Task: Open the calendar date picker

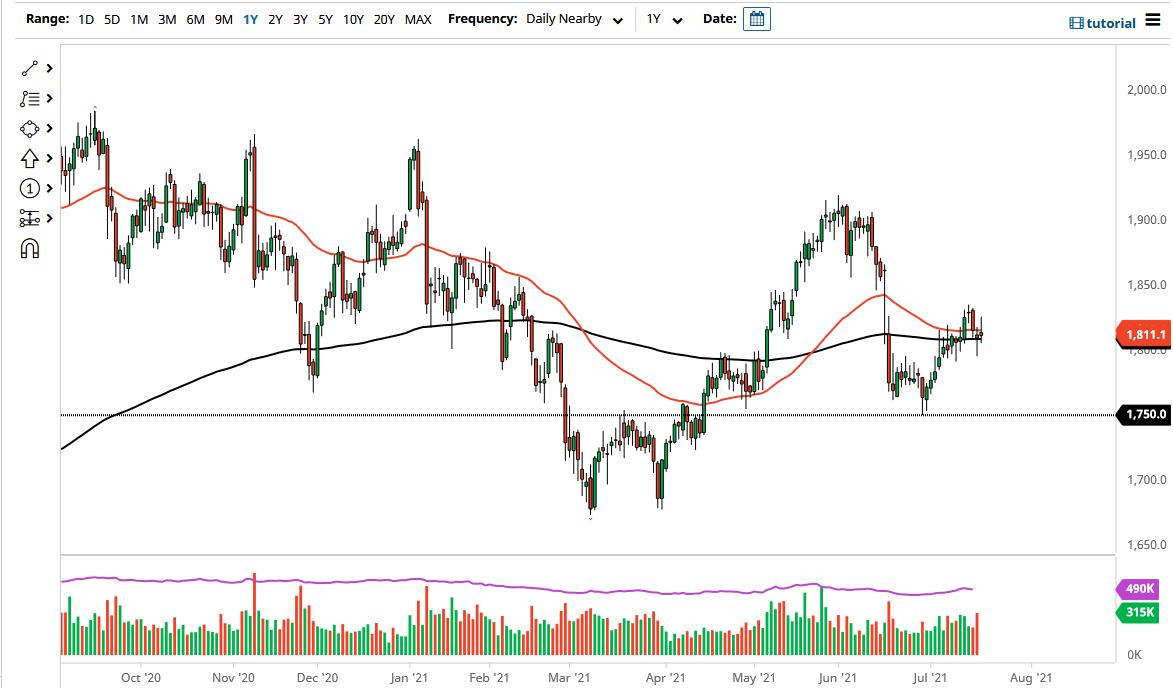Action: click(756, 19)
